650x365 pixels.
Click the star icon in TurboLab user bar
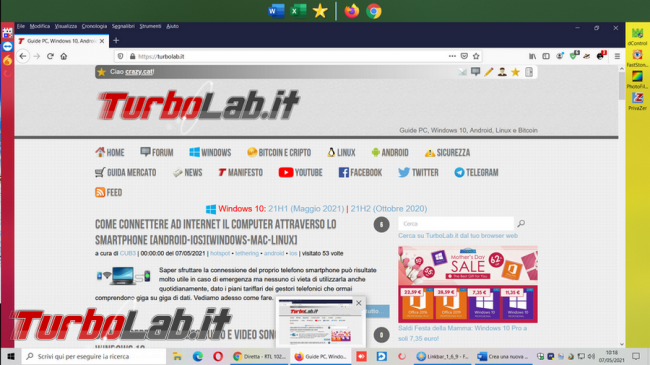(x=515, y=72)
